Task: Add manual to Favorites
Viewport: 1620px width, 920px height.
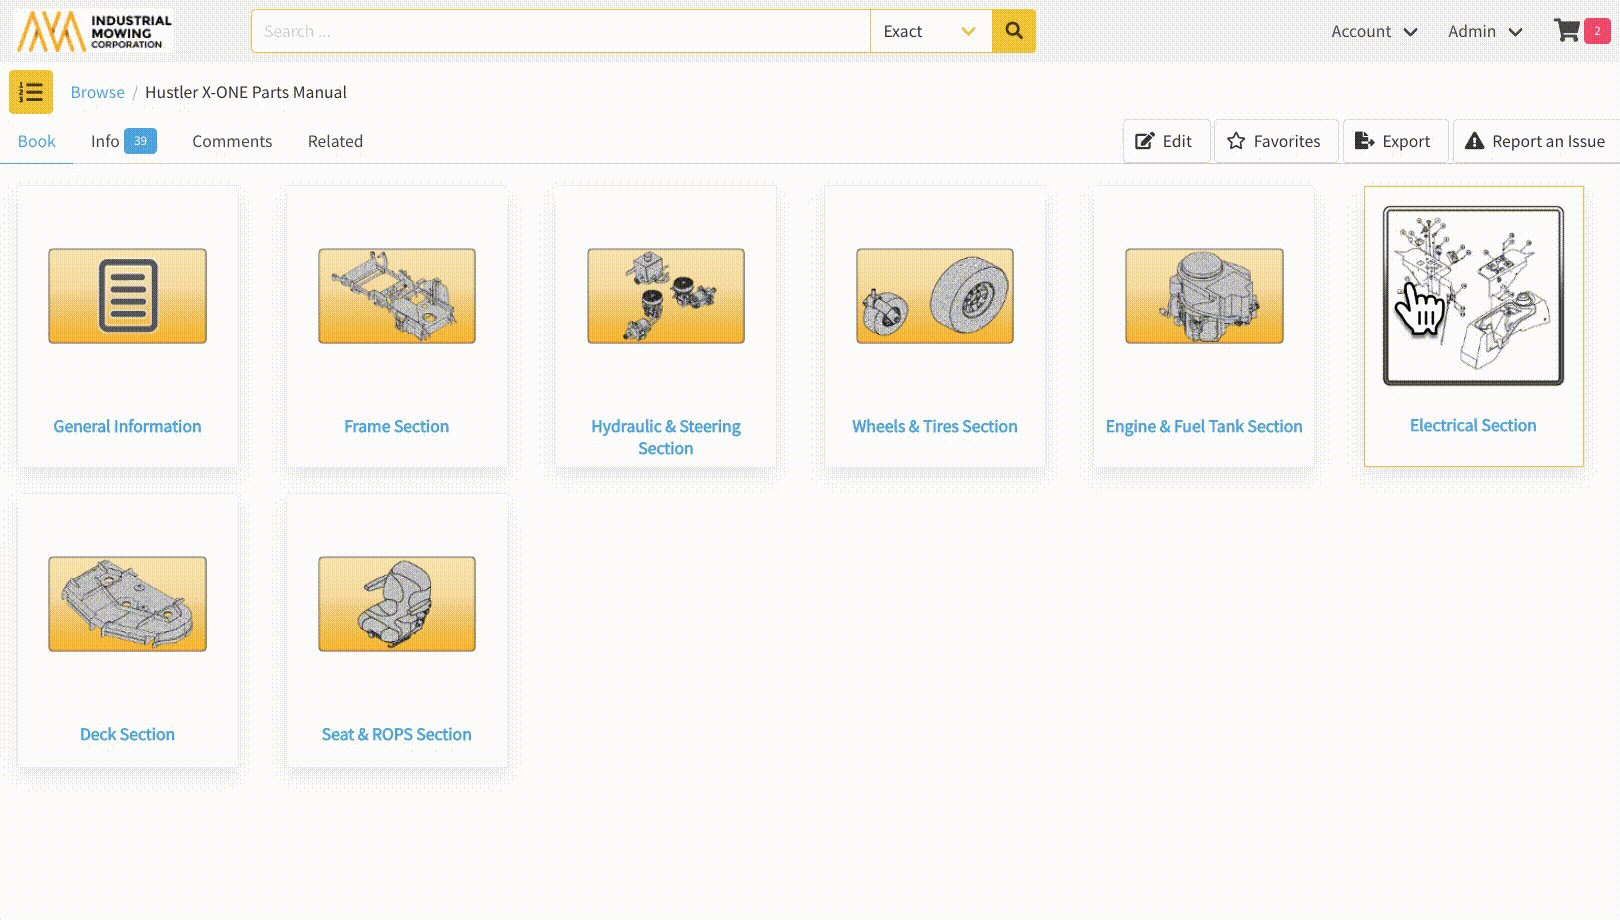Action: [x=1275, y=141]
